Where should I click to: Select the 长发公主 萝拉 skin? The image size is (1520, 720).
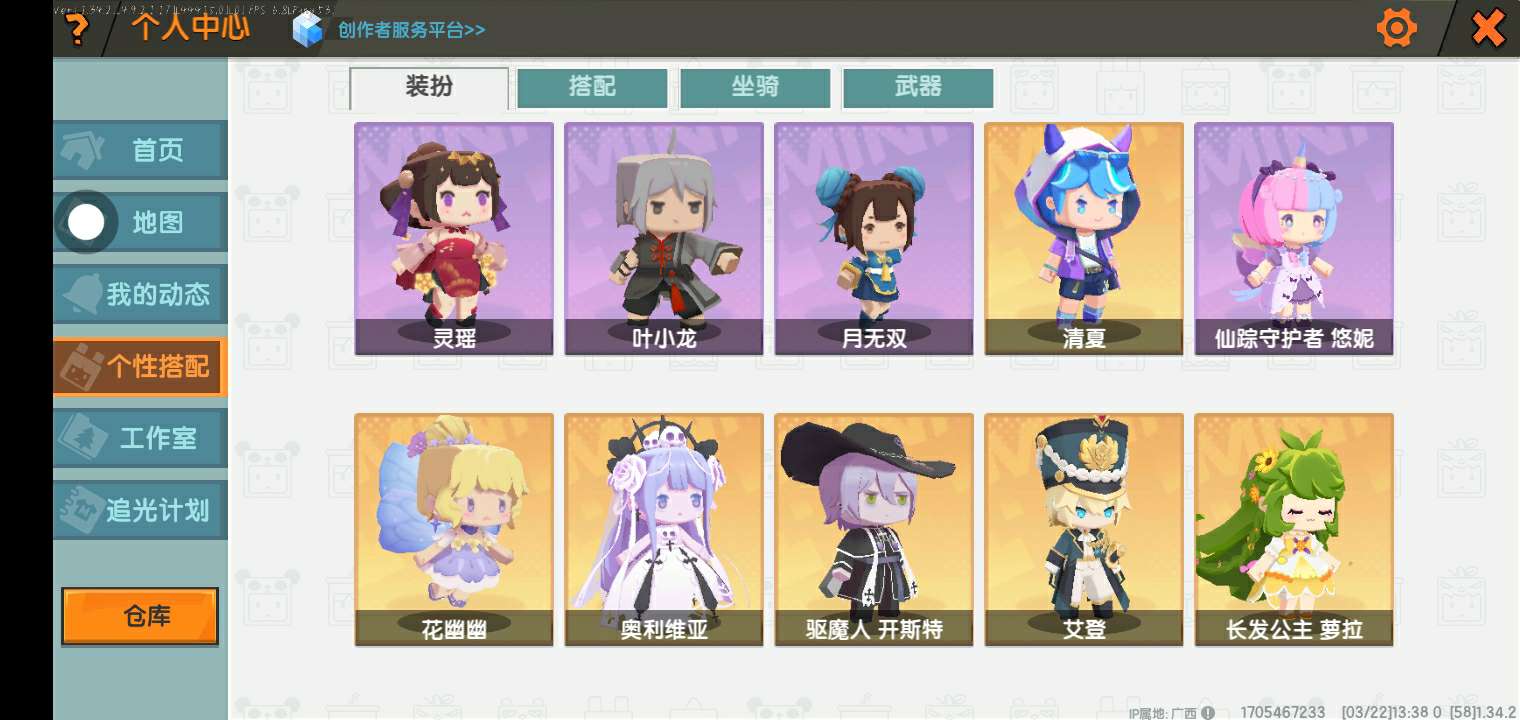(1294, 530)
